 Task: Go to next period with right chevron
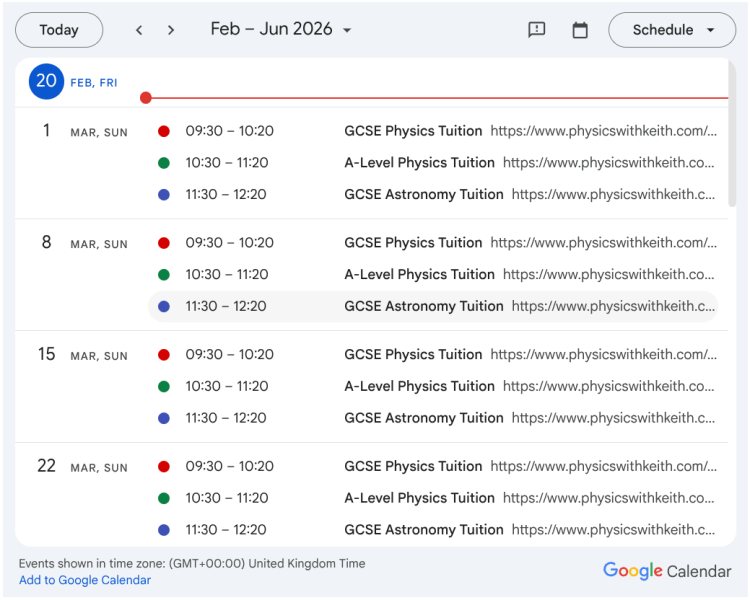pos(171,30)
